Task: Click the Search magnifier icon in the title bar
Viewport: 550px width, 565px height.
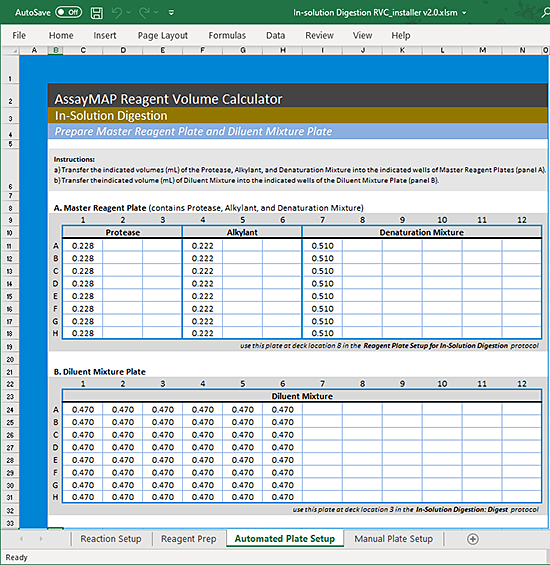Action: [x=546, y=13]
